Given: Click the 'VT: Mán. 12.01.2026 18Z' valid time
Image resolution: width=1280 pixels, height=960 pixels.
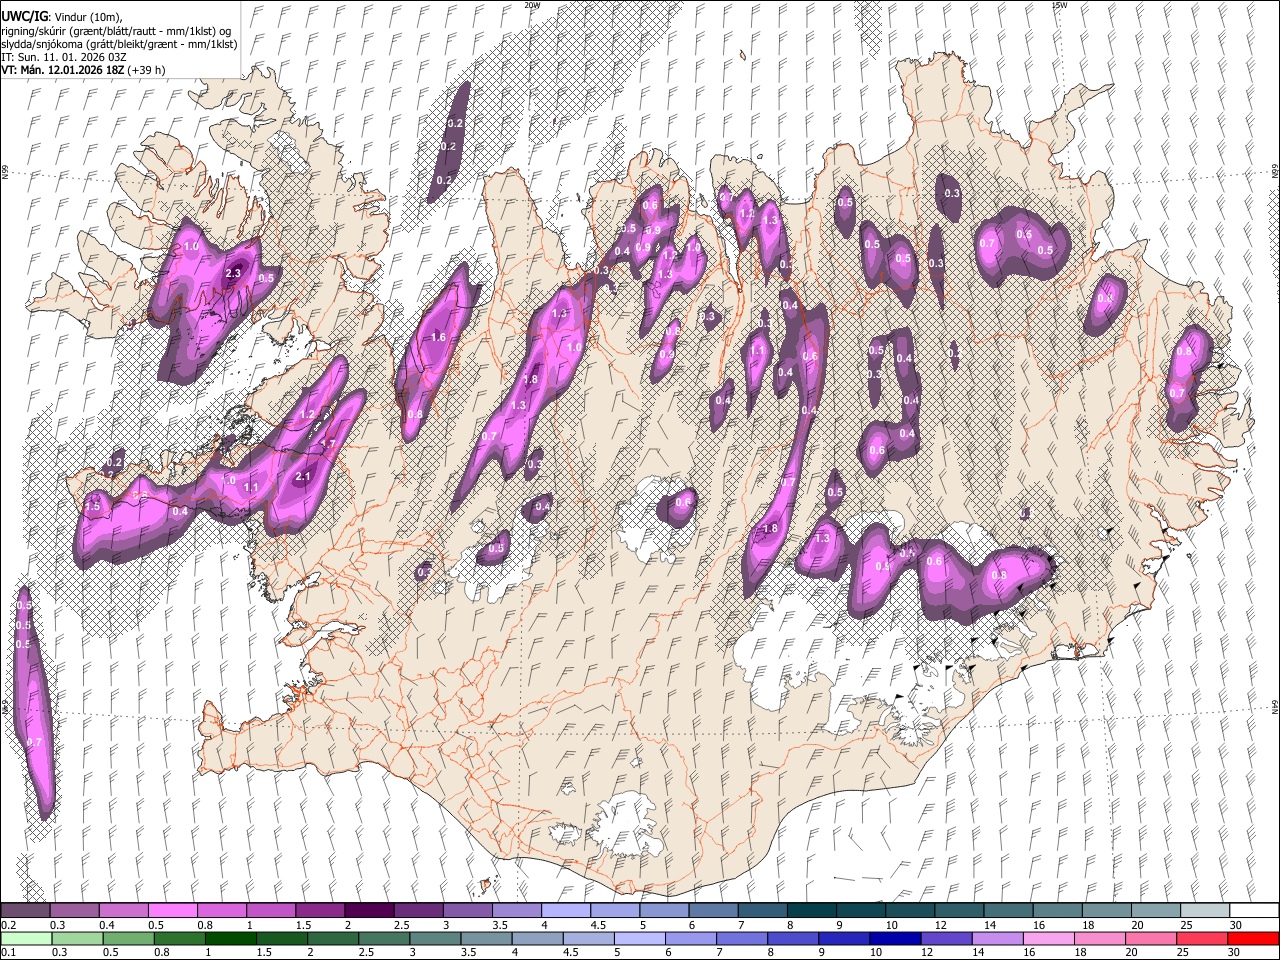Looking at the screenshot, I should (x=63, y=70).
